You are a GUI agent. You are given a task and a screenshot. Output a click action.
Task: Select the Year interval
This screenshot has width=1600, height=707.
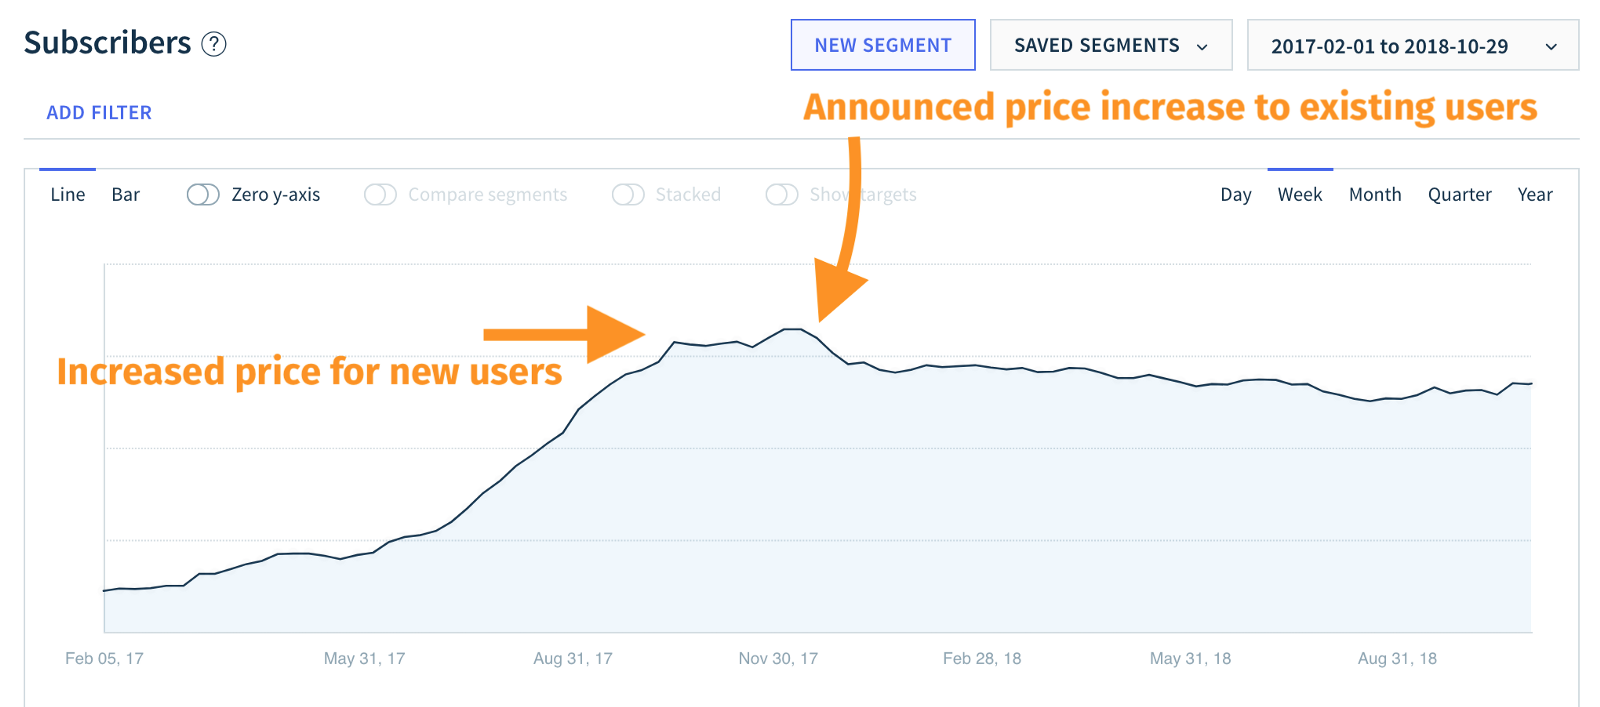coord(1535,195)
